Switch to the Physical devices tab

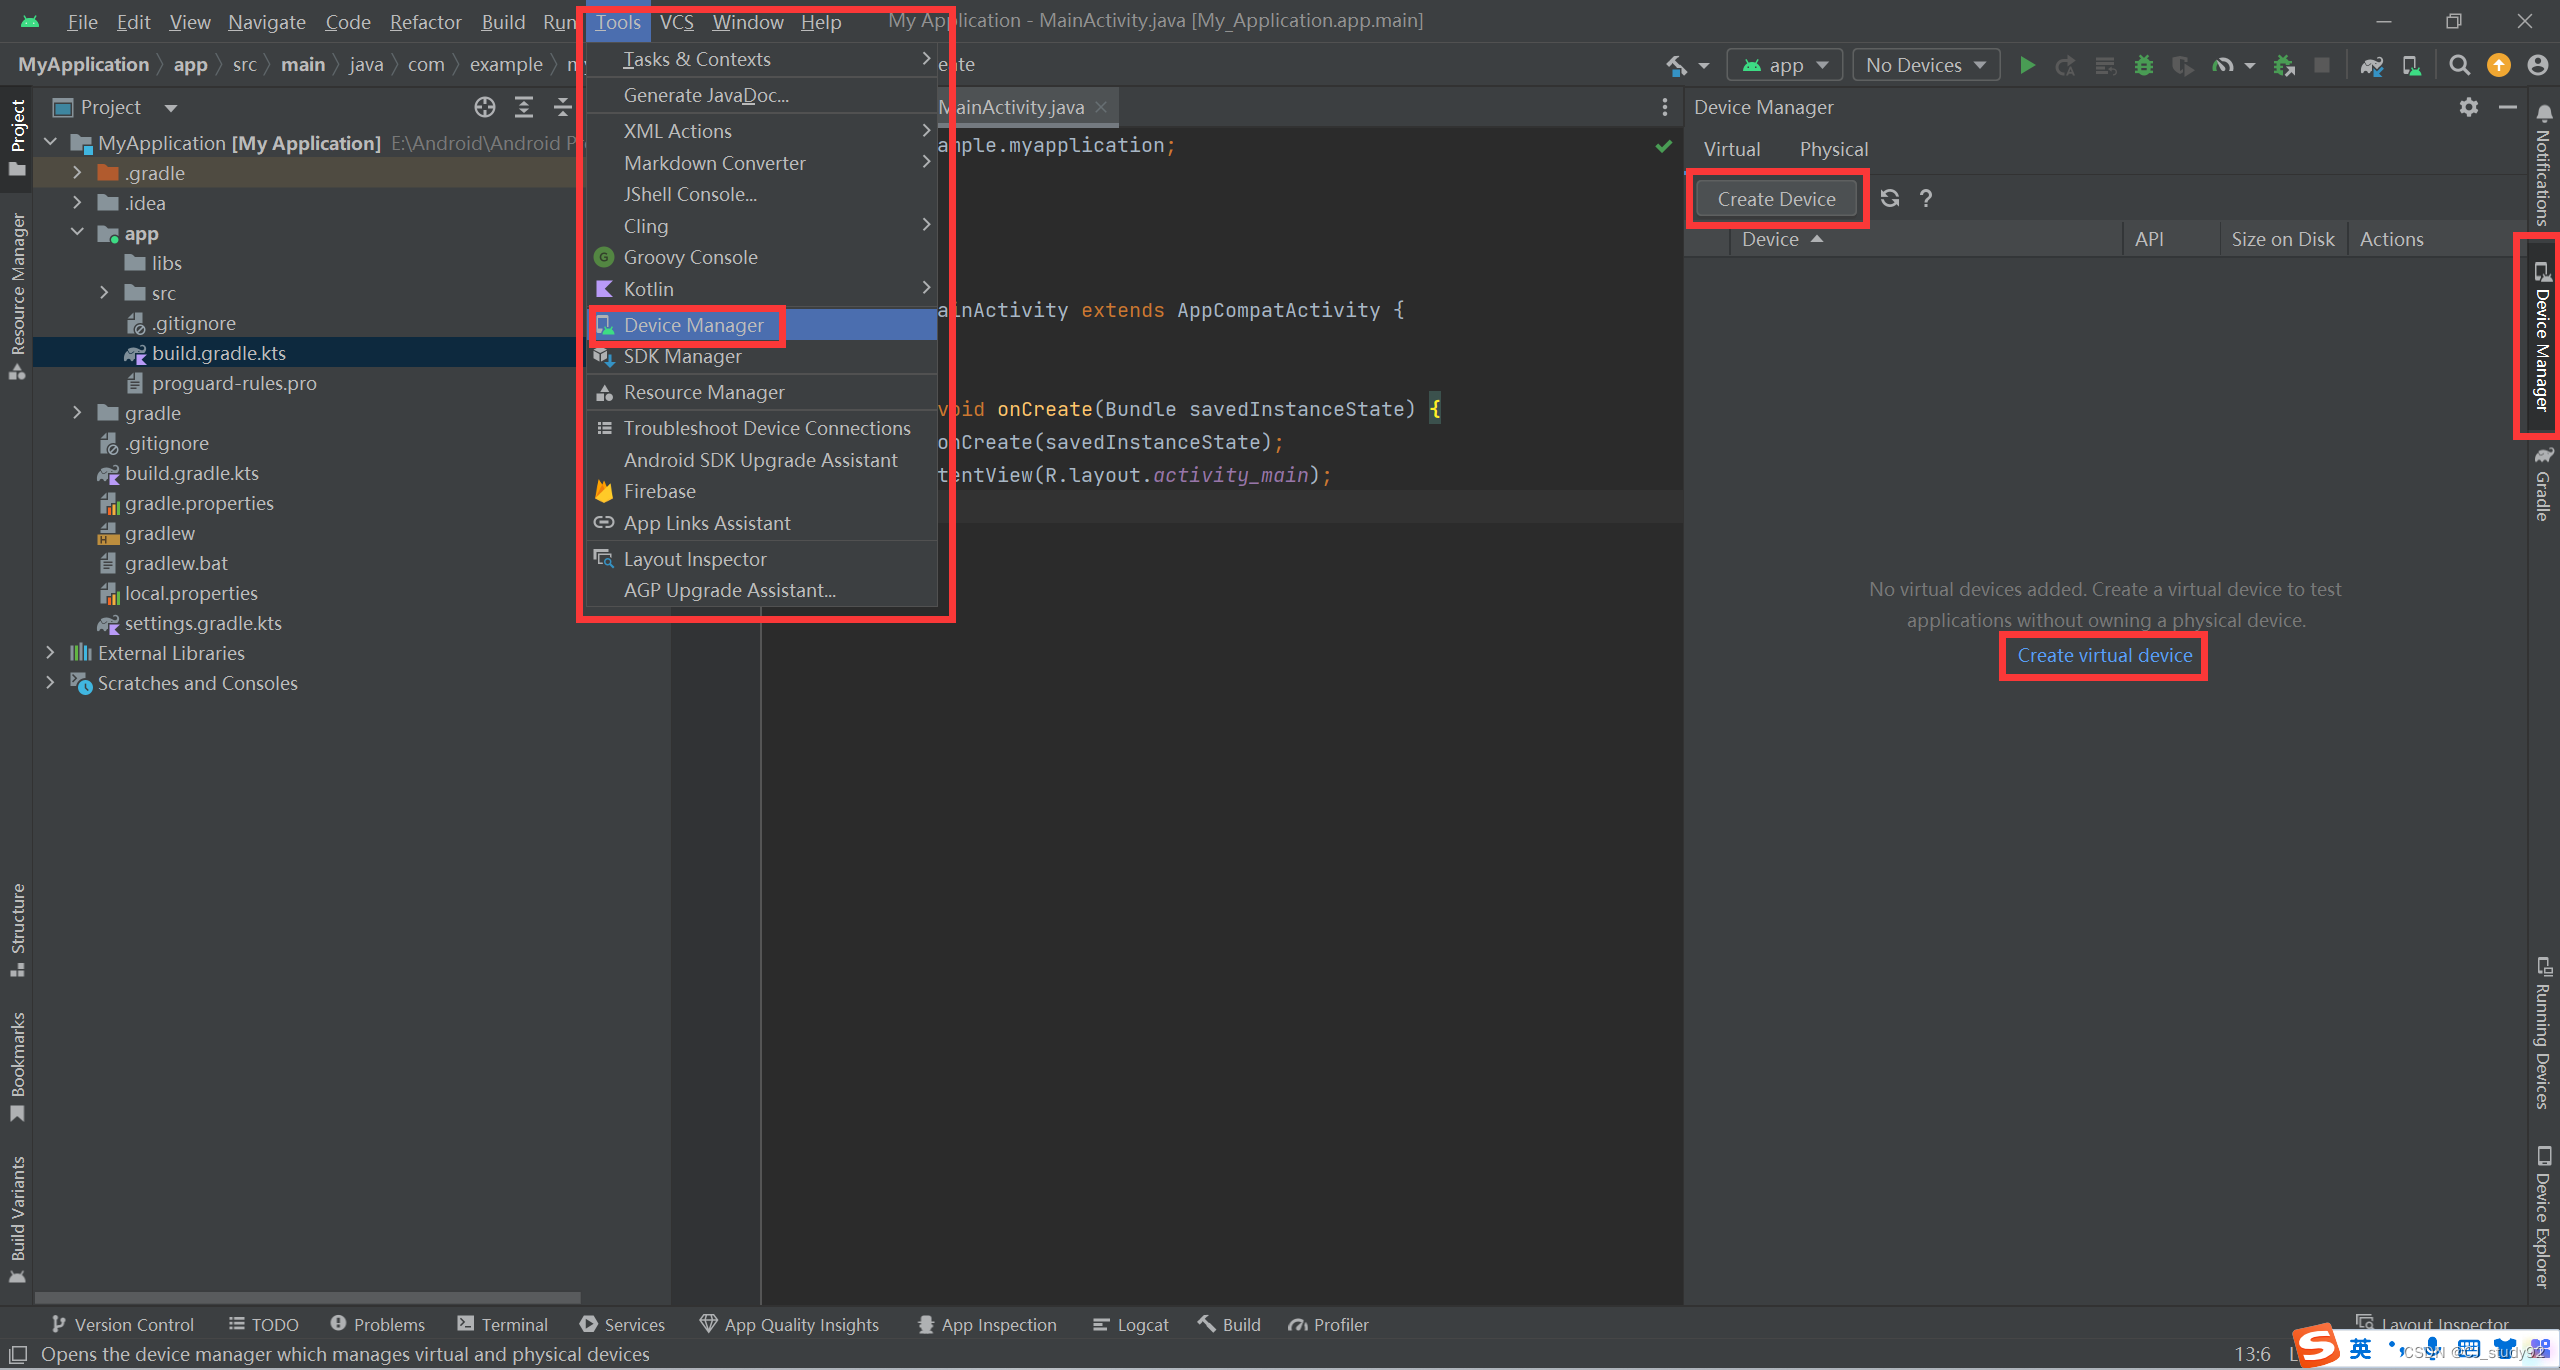[x=1833, y=149]
